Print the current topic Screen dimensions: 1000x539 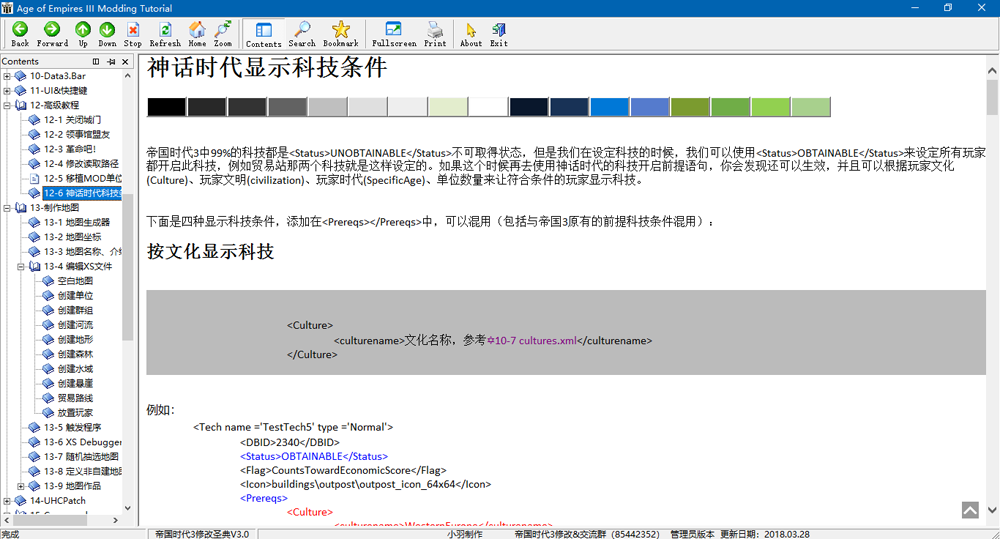435,34
